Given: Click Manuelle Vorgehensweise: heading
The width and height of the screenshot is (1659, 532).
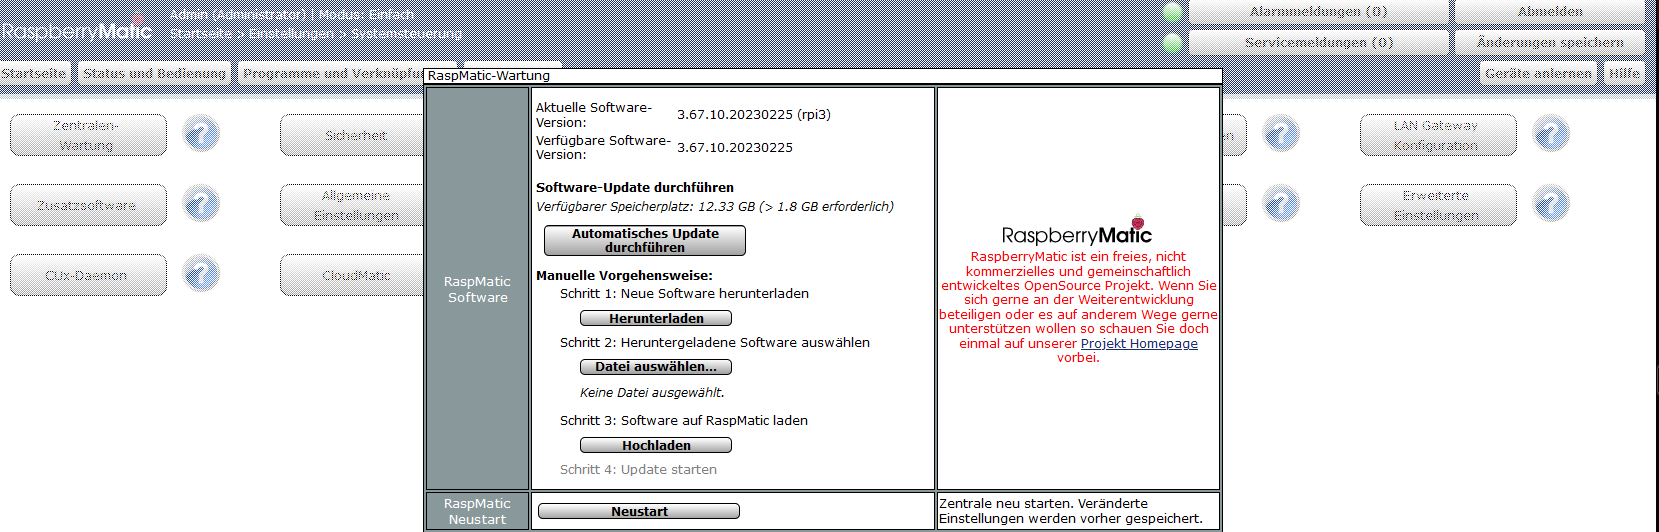Looking at the screenshot, I should [624, 275].
